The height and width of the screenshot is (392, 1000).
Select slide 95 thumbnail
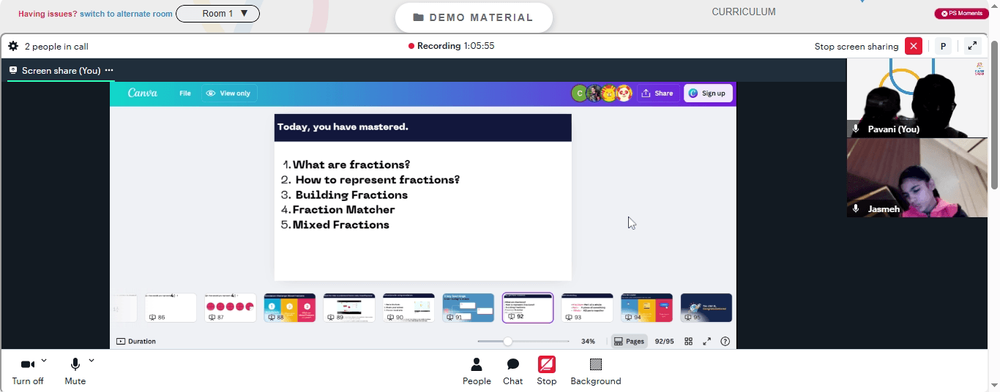click(706, 308)
